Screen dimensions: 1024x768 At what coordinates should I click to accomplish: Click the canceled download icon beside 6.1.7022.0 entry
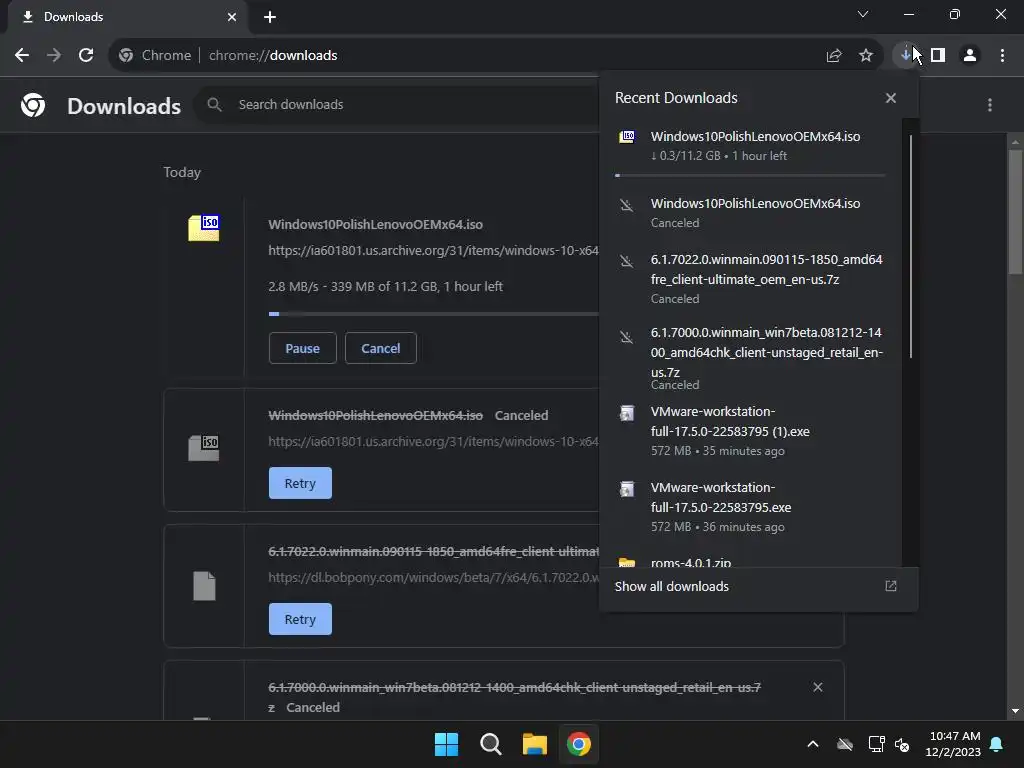click(626, 261)
